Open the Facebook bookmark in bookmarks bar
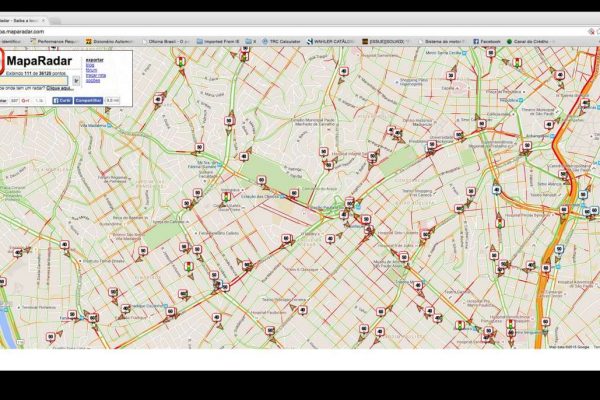The width and height of the screenshot is (600, 400). pyautogui.click(x=486, y=41)
